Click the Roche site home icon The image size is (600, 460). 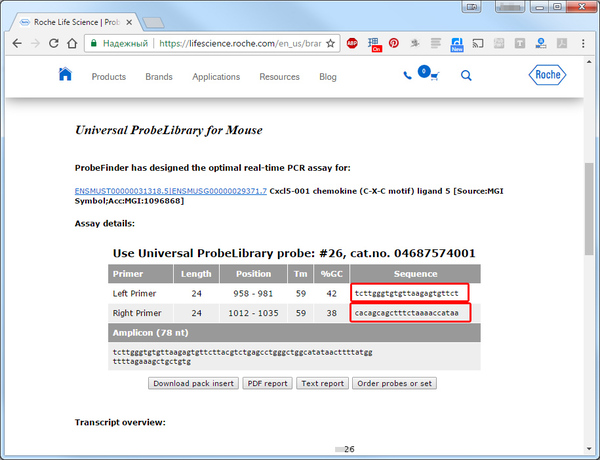(65, 74)
